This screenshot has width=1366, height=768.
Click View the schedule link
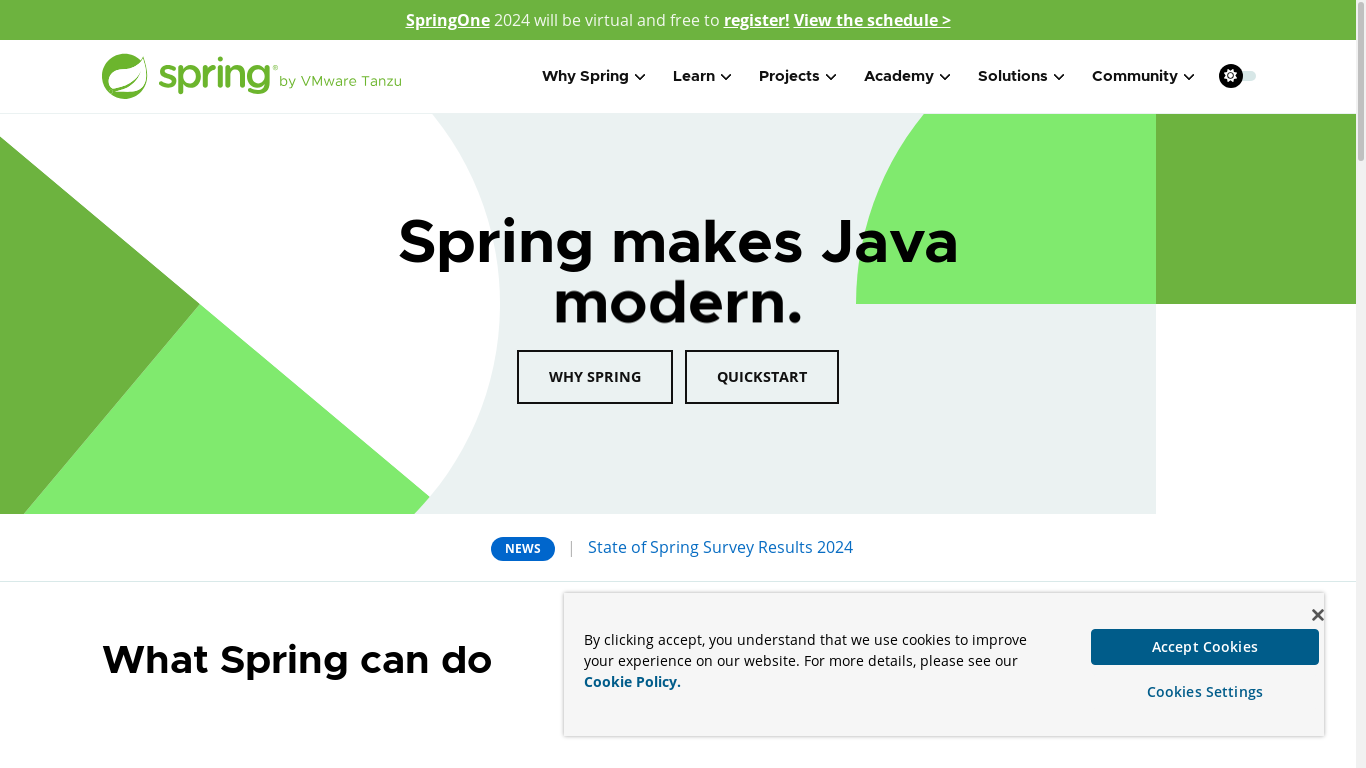click(872, 20)
